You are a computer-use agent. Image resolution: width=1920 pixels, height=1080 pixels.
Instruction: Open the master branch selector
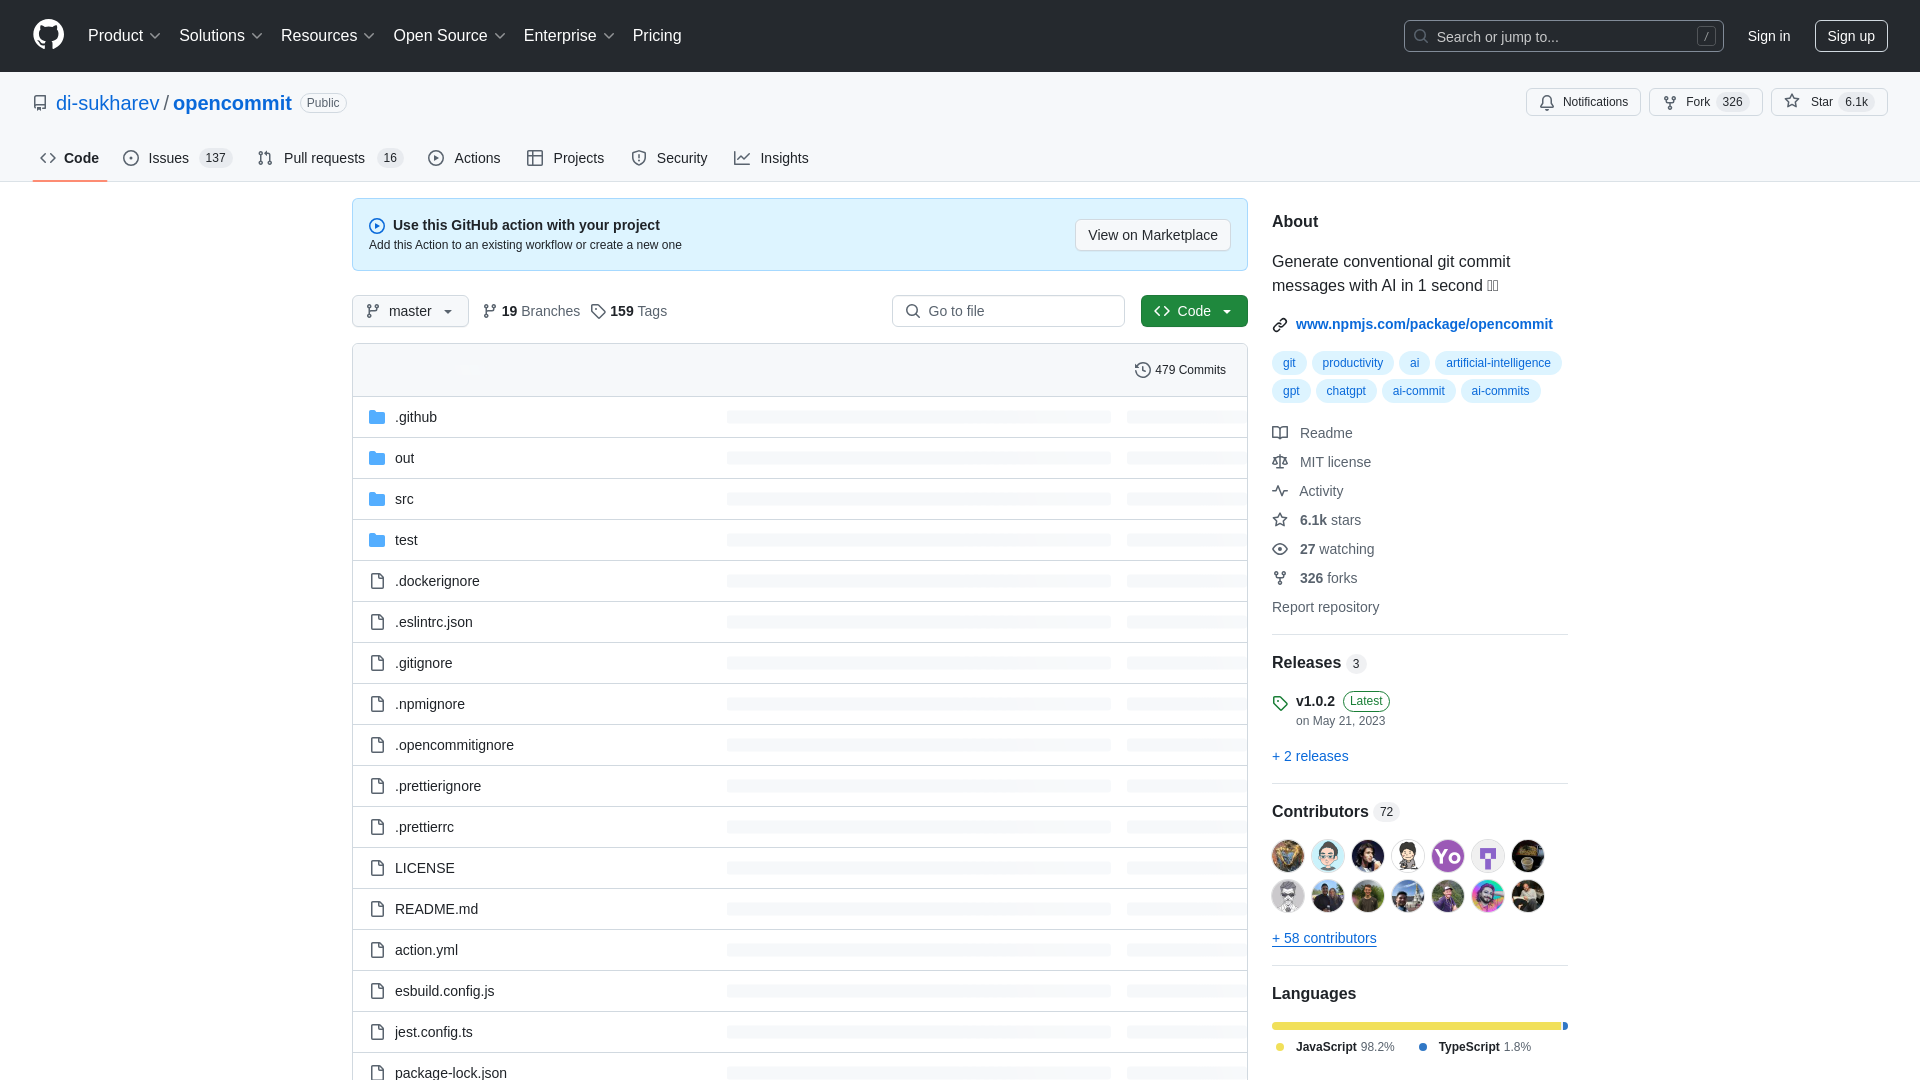coord(410,311)
